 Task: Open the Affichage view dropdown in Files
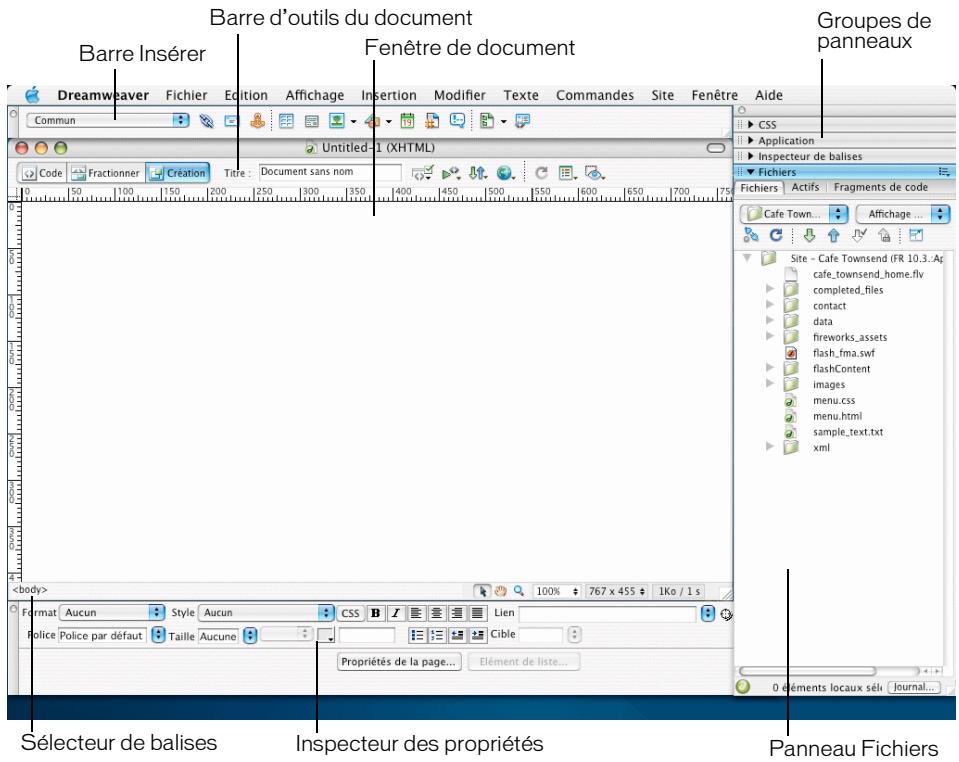902,213
